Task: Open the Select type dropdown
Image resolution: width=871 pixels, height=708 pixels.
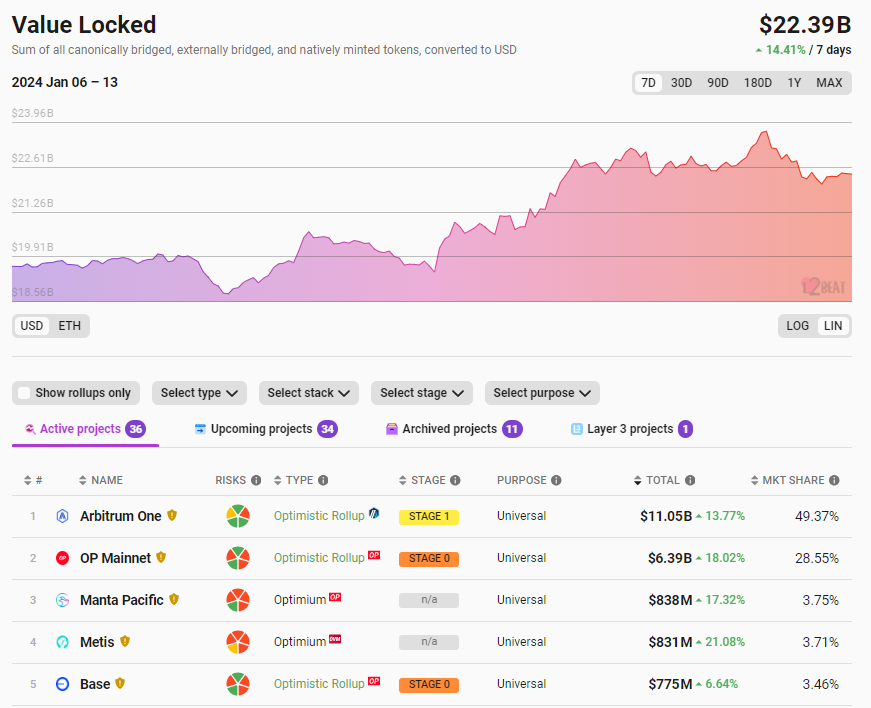Action: 201,393
